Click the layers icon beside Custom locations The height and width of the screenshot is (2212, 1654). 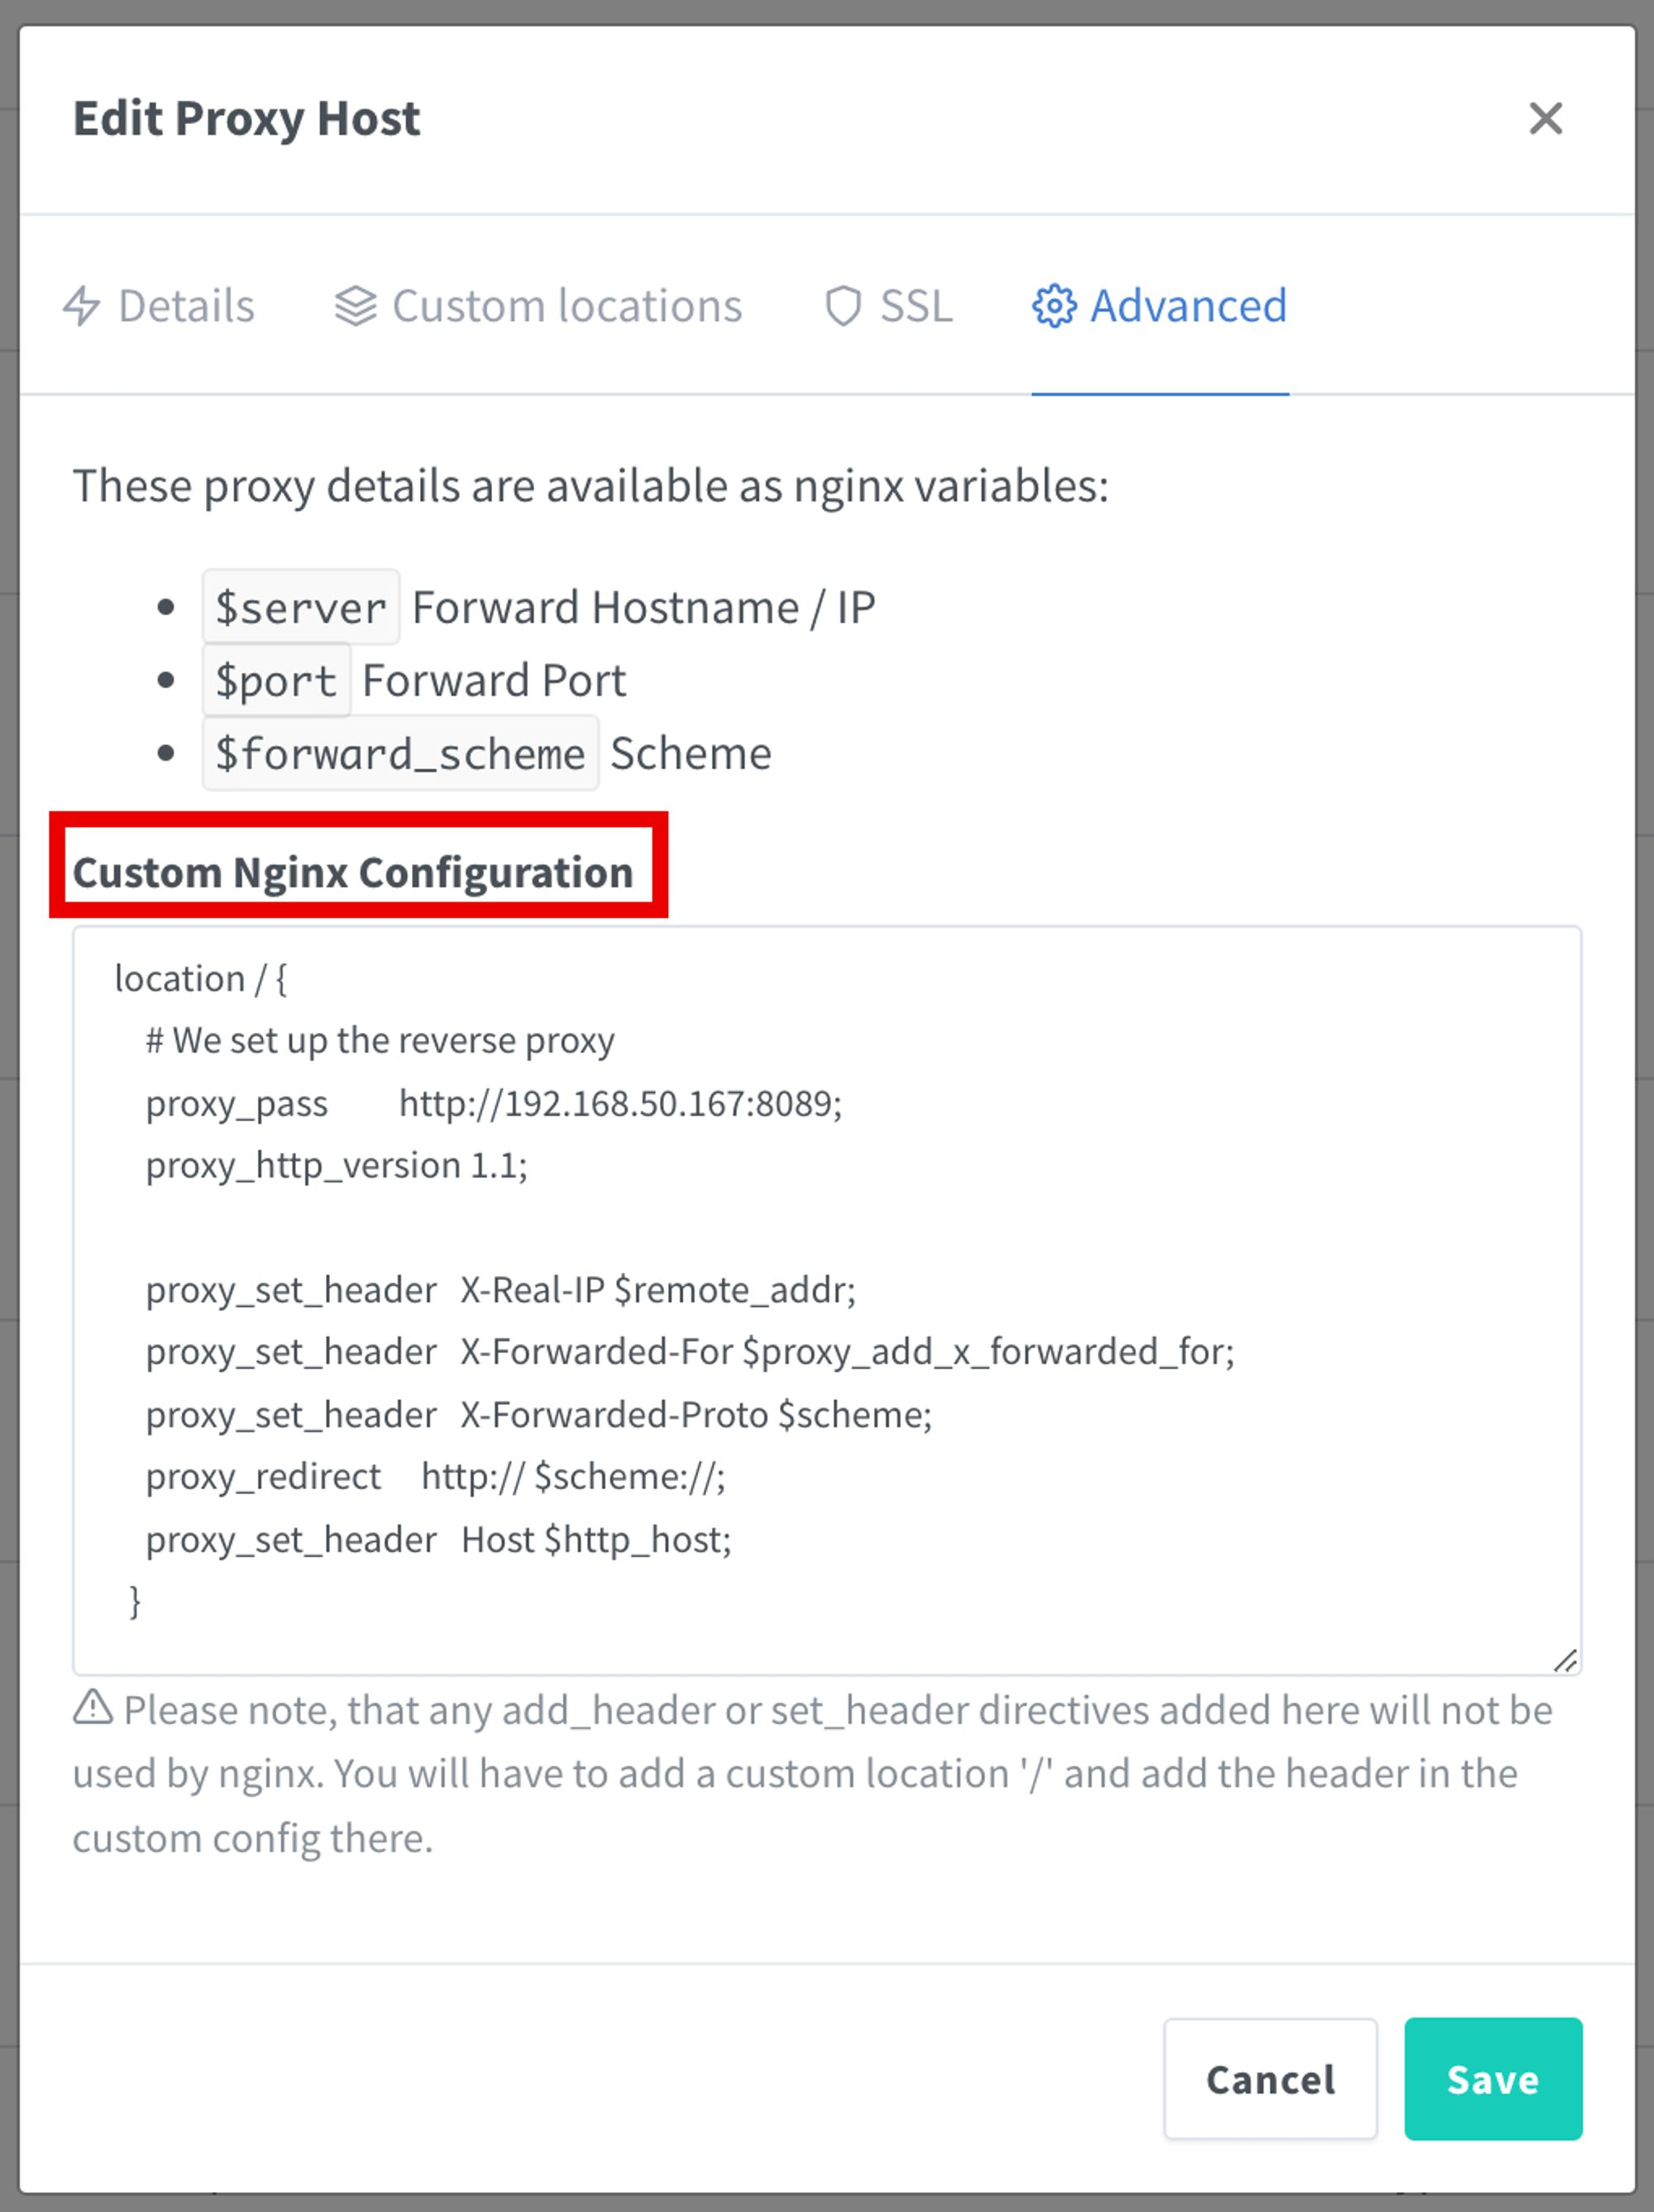coord(355,306)
